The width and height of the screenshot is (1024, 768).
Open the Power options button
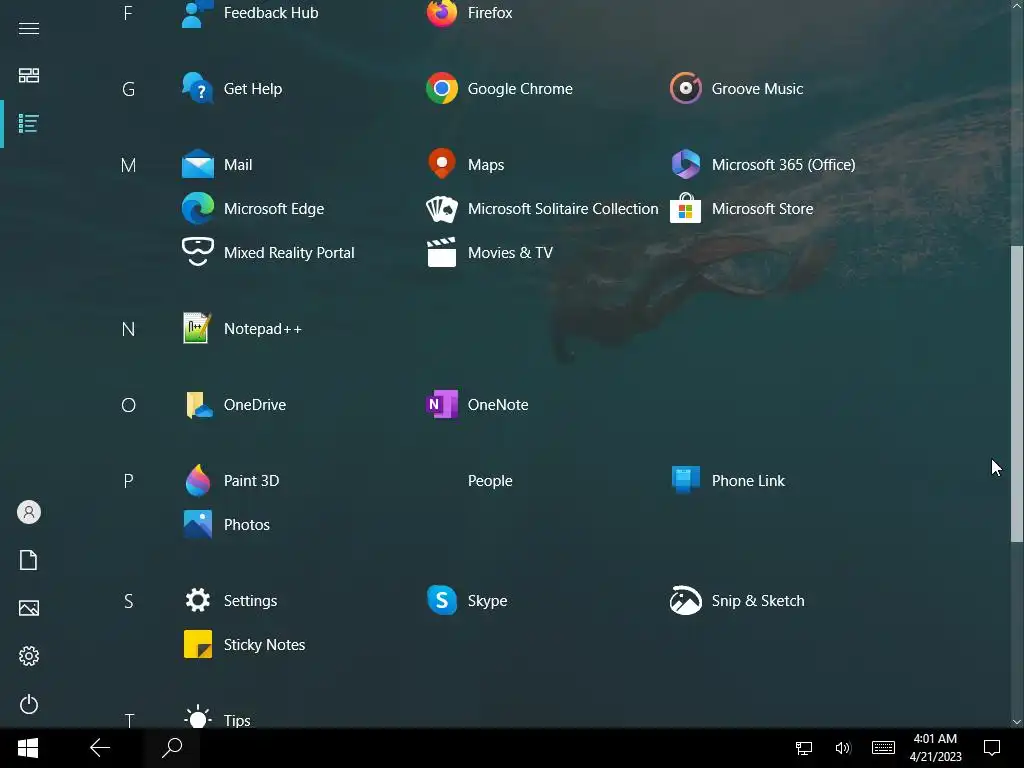(x=29, y=704)
